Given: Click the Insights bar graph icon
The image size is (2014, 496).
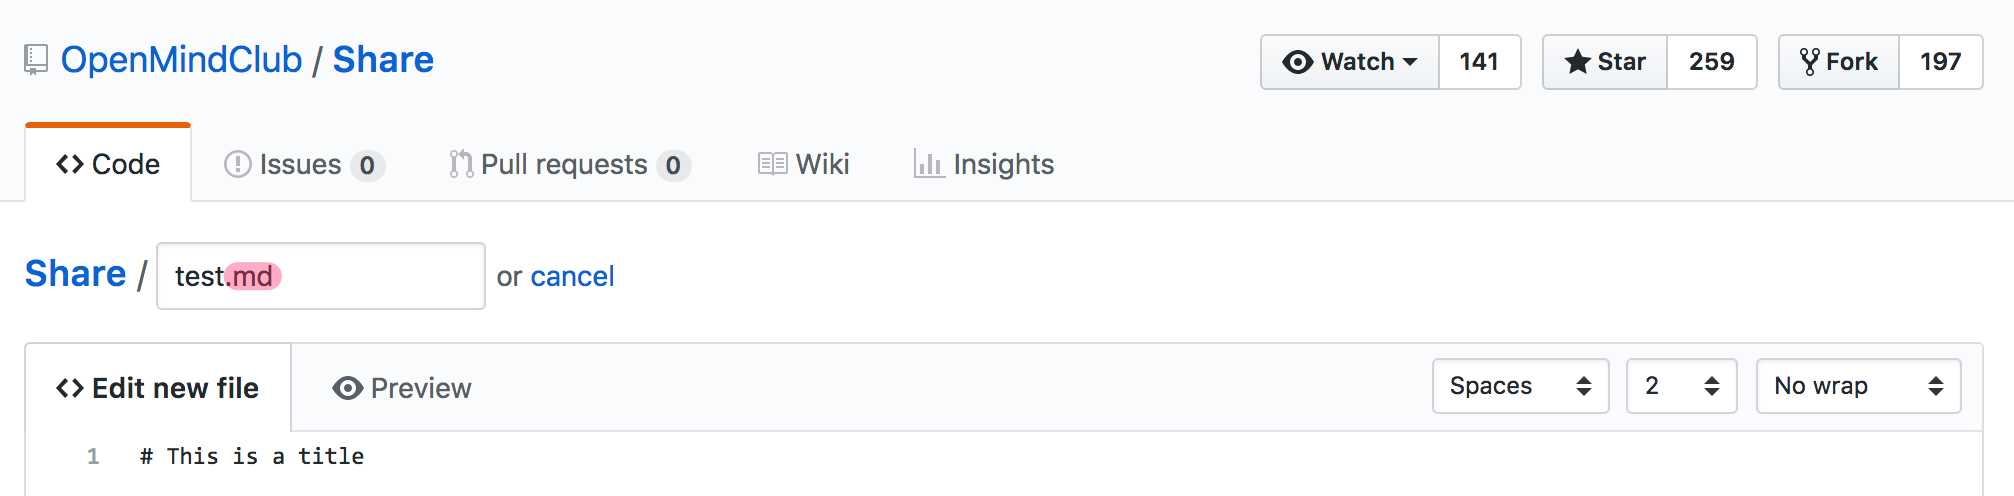Looking at the screenshot, I should tap(928, 164).
